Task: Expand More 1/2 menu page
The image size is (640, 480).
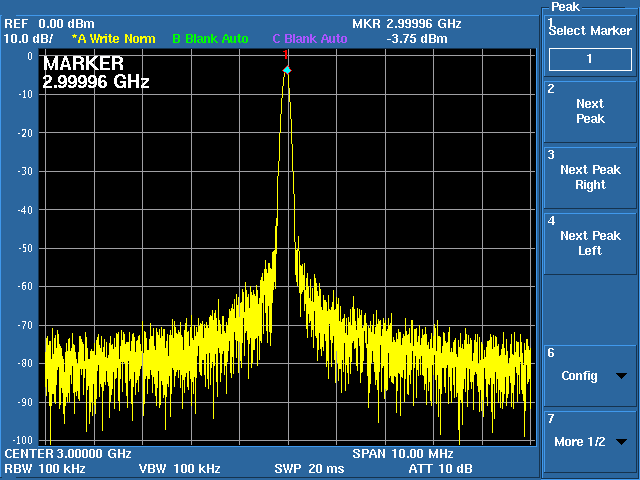Action: (590, 442)
